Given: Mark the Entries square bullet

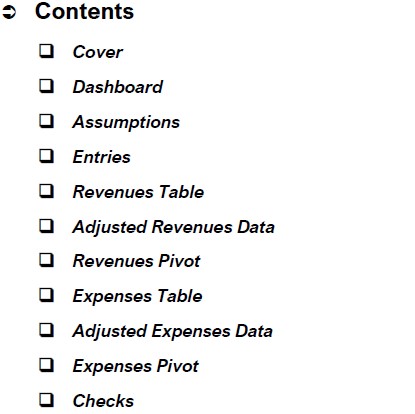Looking at the screenshot, I should point(47,156).
